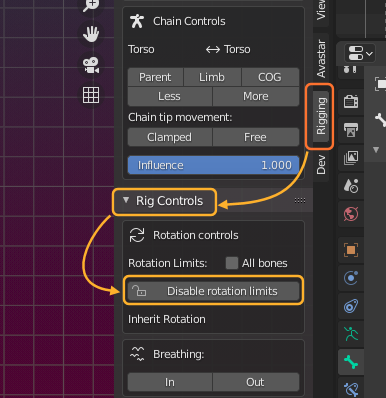Switch to the Avastar sidebar tab

tap(321, 58)
